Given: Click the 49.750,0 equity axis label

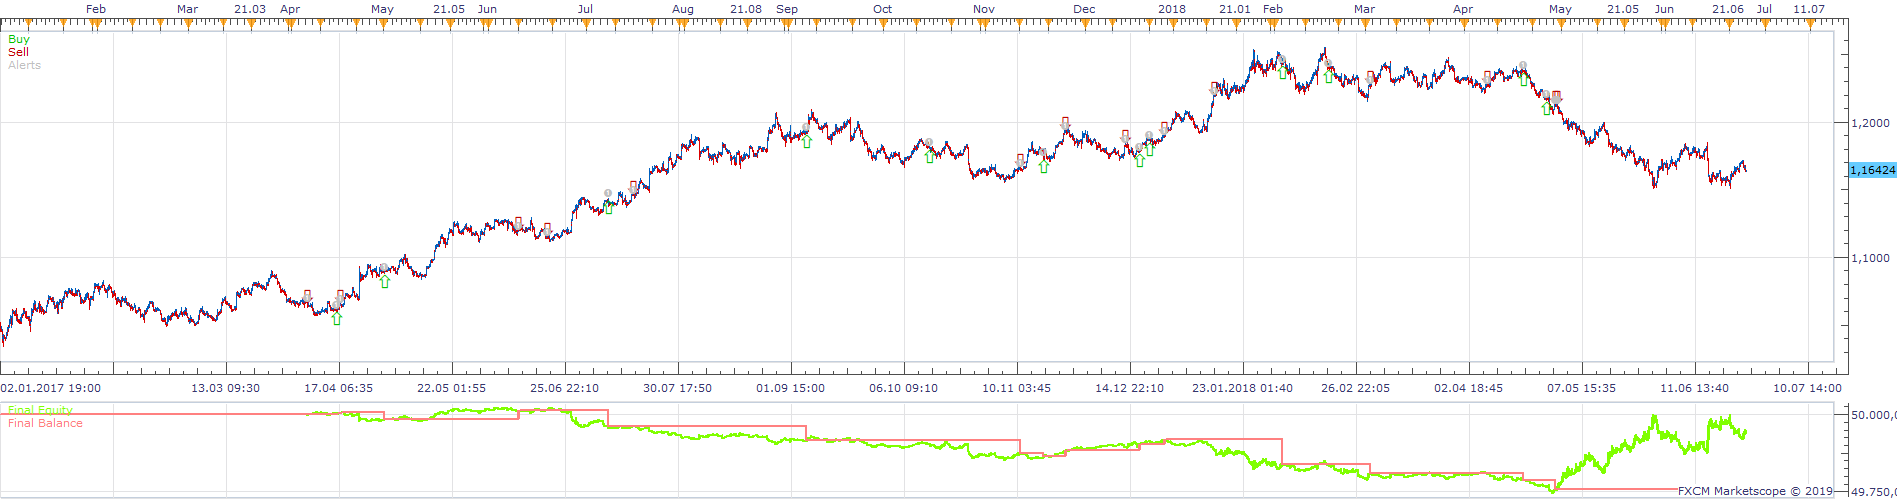Looking at the screenshot, I should coord(1873,492).
